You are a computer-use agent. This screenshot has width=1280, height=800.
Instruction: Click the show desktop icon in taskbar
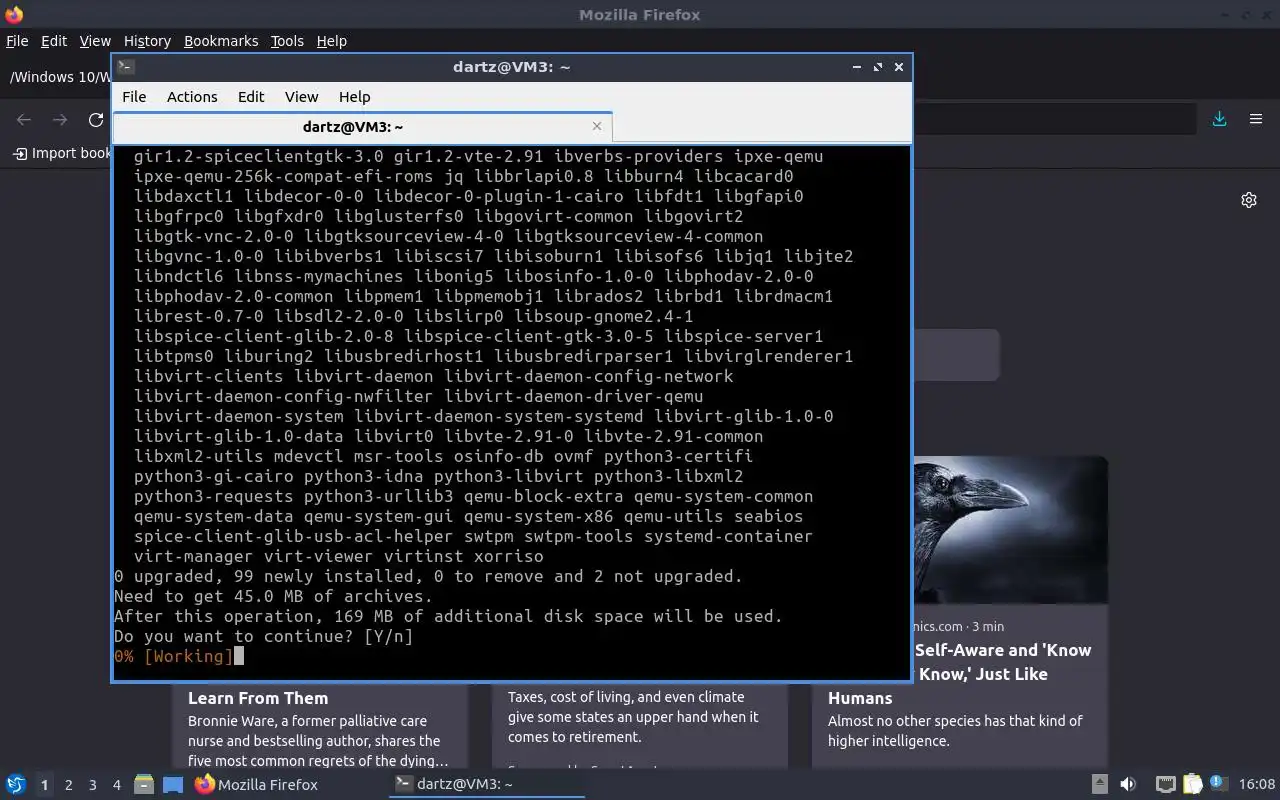coord(173,785)
